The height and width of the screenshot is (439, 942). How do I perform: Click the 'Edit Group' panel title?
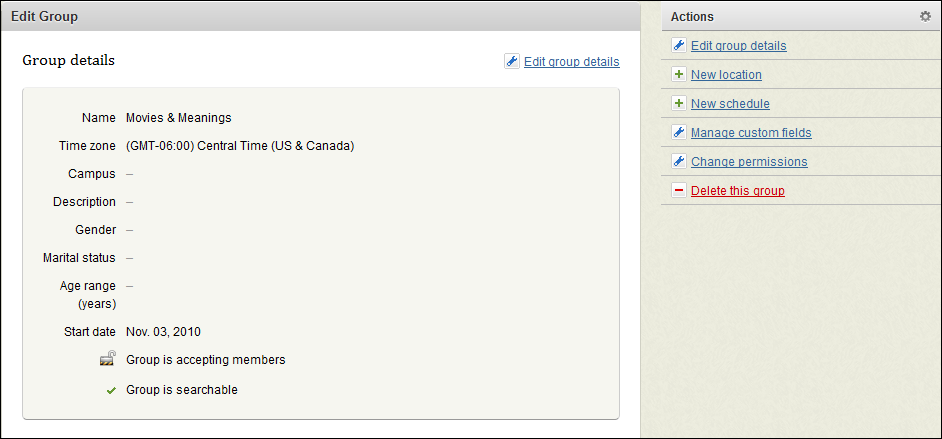(x=44, y=17)
